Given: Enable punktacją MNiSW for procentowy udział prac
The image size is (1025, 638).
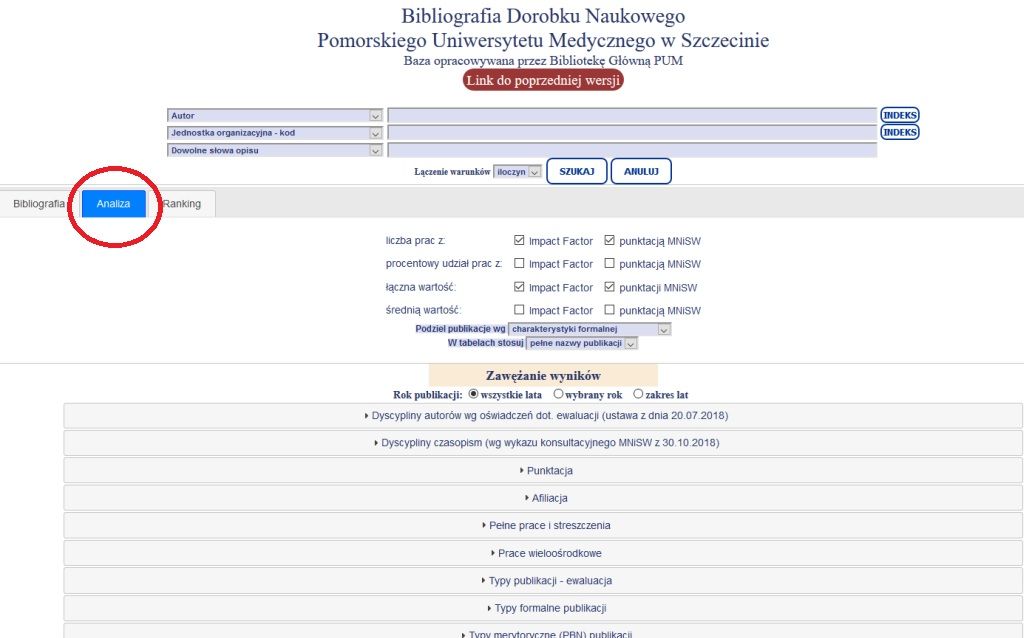Looking at the screenshot, I should click(x=610, y=264).
